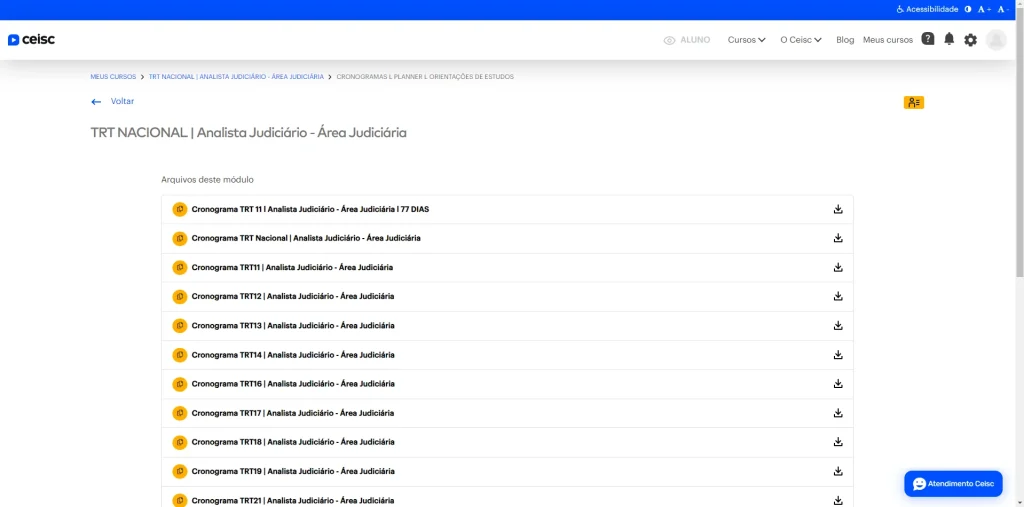Image resolution: width=1024 pixels, height=507 pixels.
Task: Click the orange file icon for TRT Nacional
Action: click(180, 238)
